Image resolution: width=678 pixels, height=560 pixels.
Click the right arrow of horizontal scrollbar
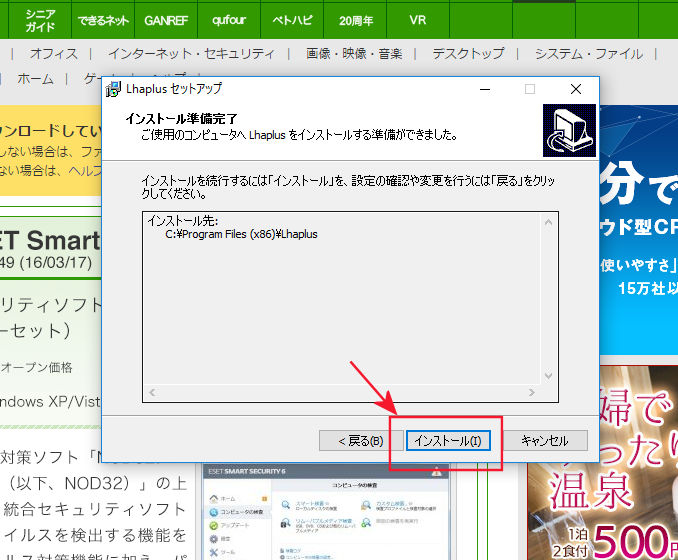click(531, 392)
